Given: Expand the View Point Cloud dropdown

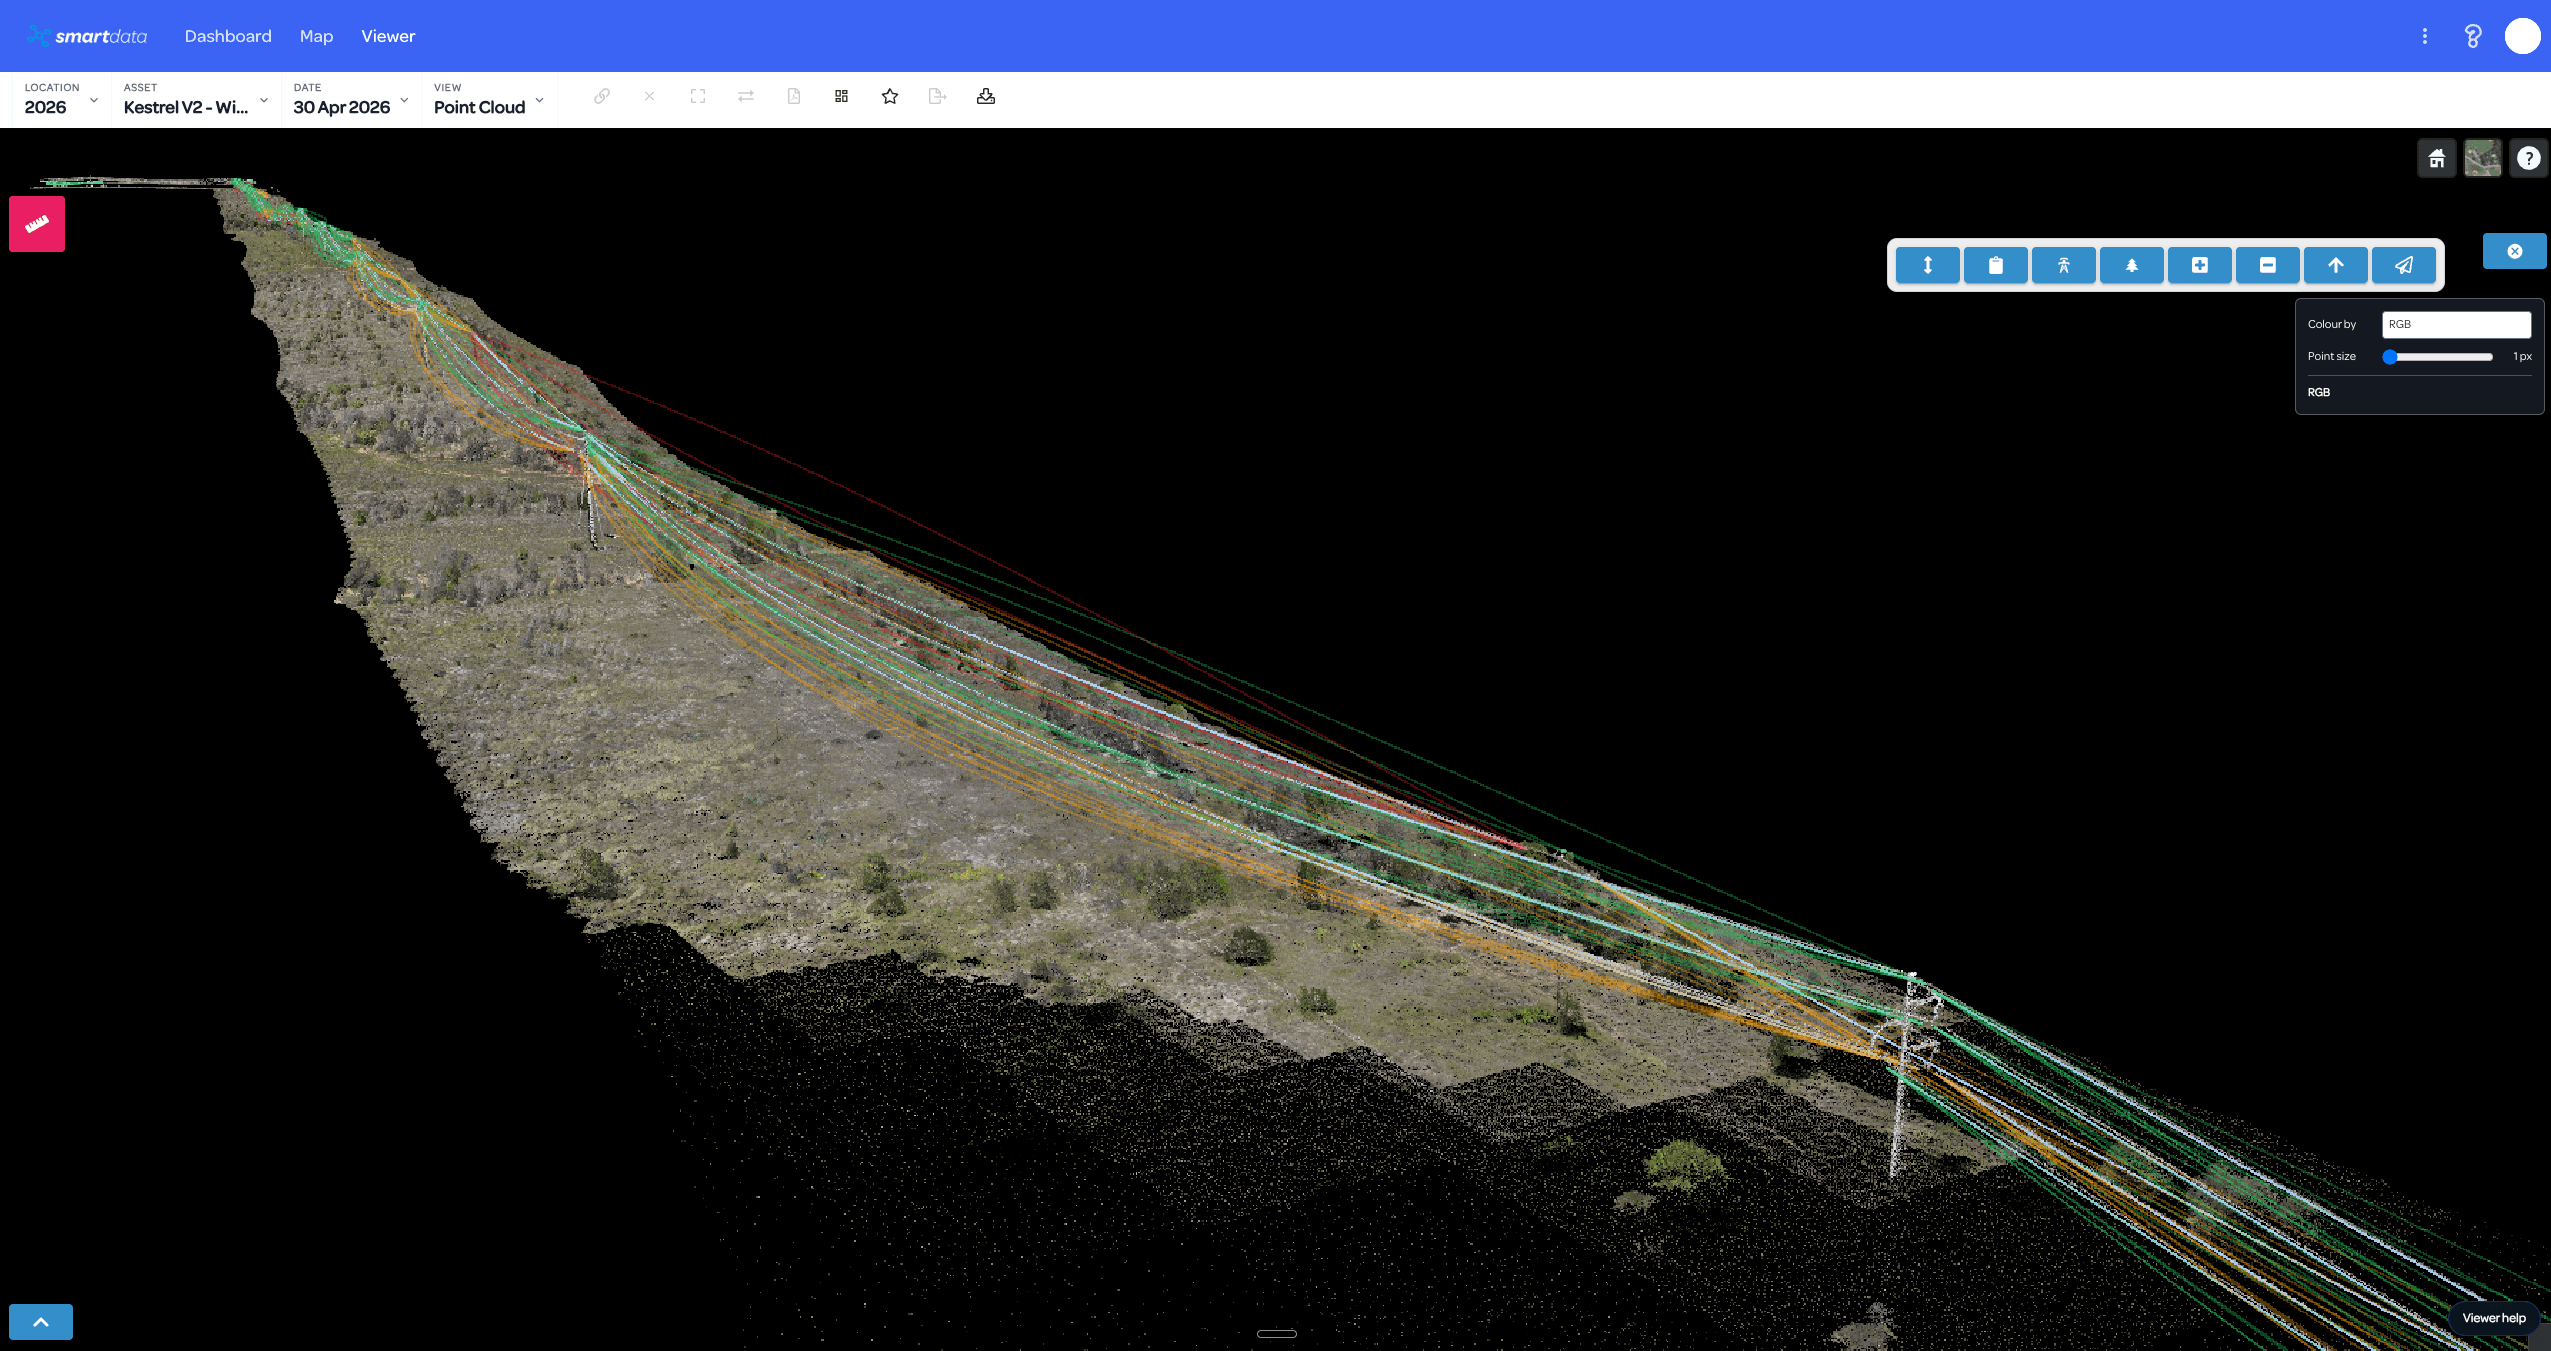Looking at the screenshot, I should 489,99.
